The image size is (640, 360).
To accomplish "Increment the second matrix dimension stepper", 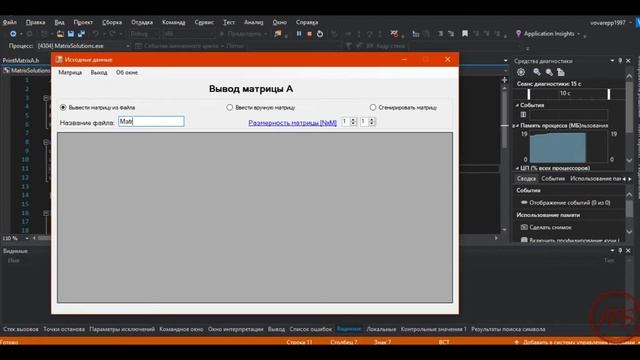I will click(371, 120).
